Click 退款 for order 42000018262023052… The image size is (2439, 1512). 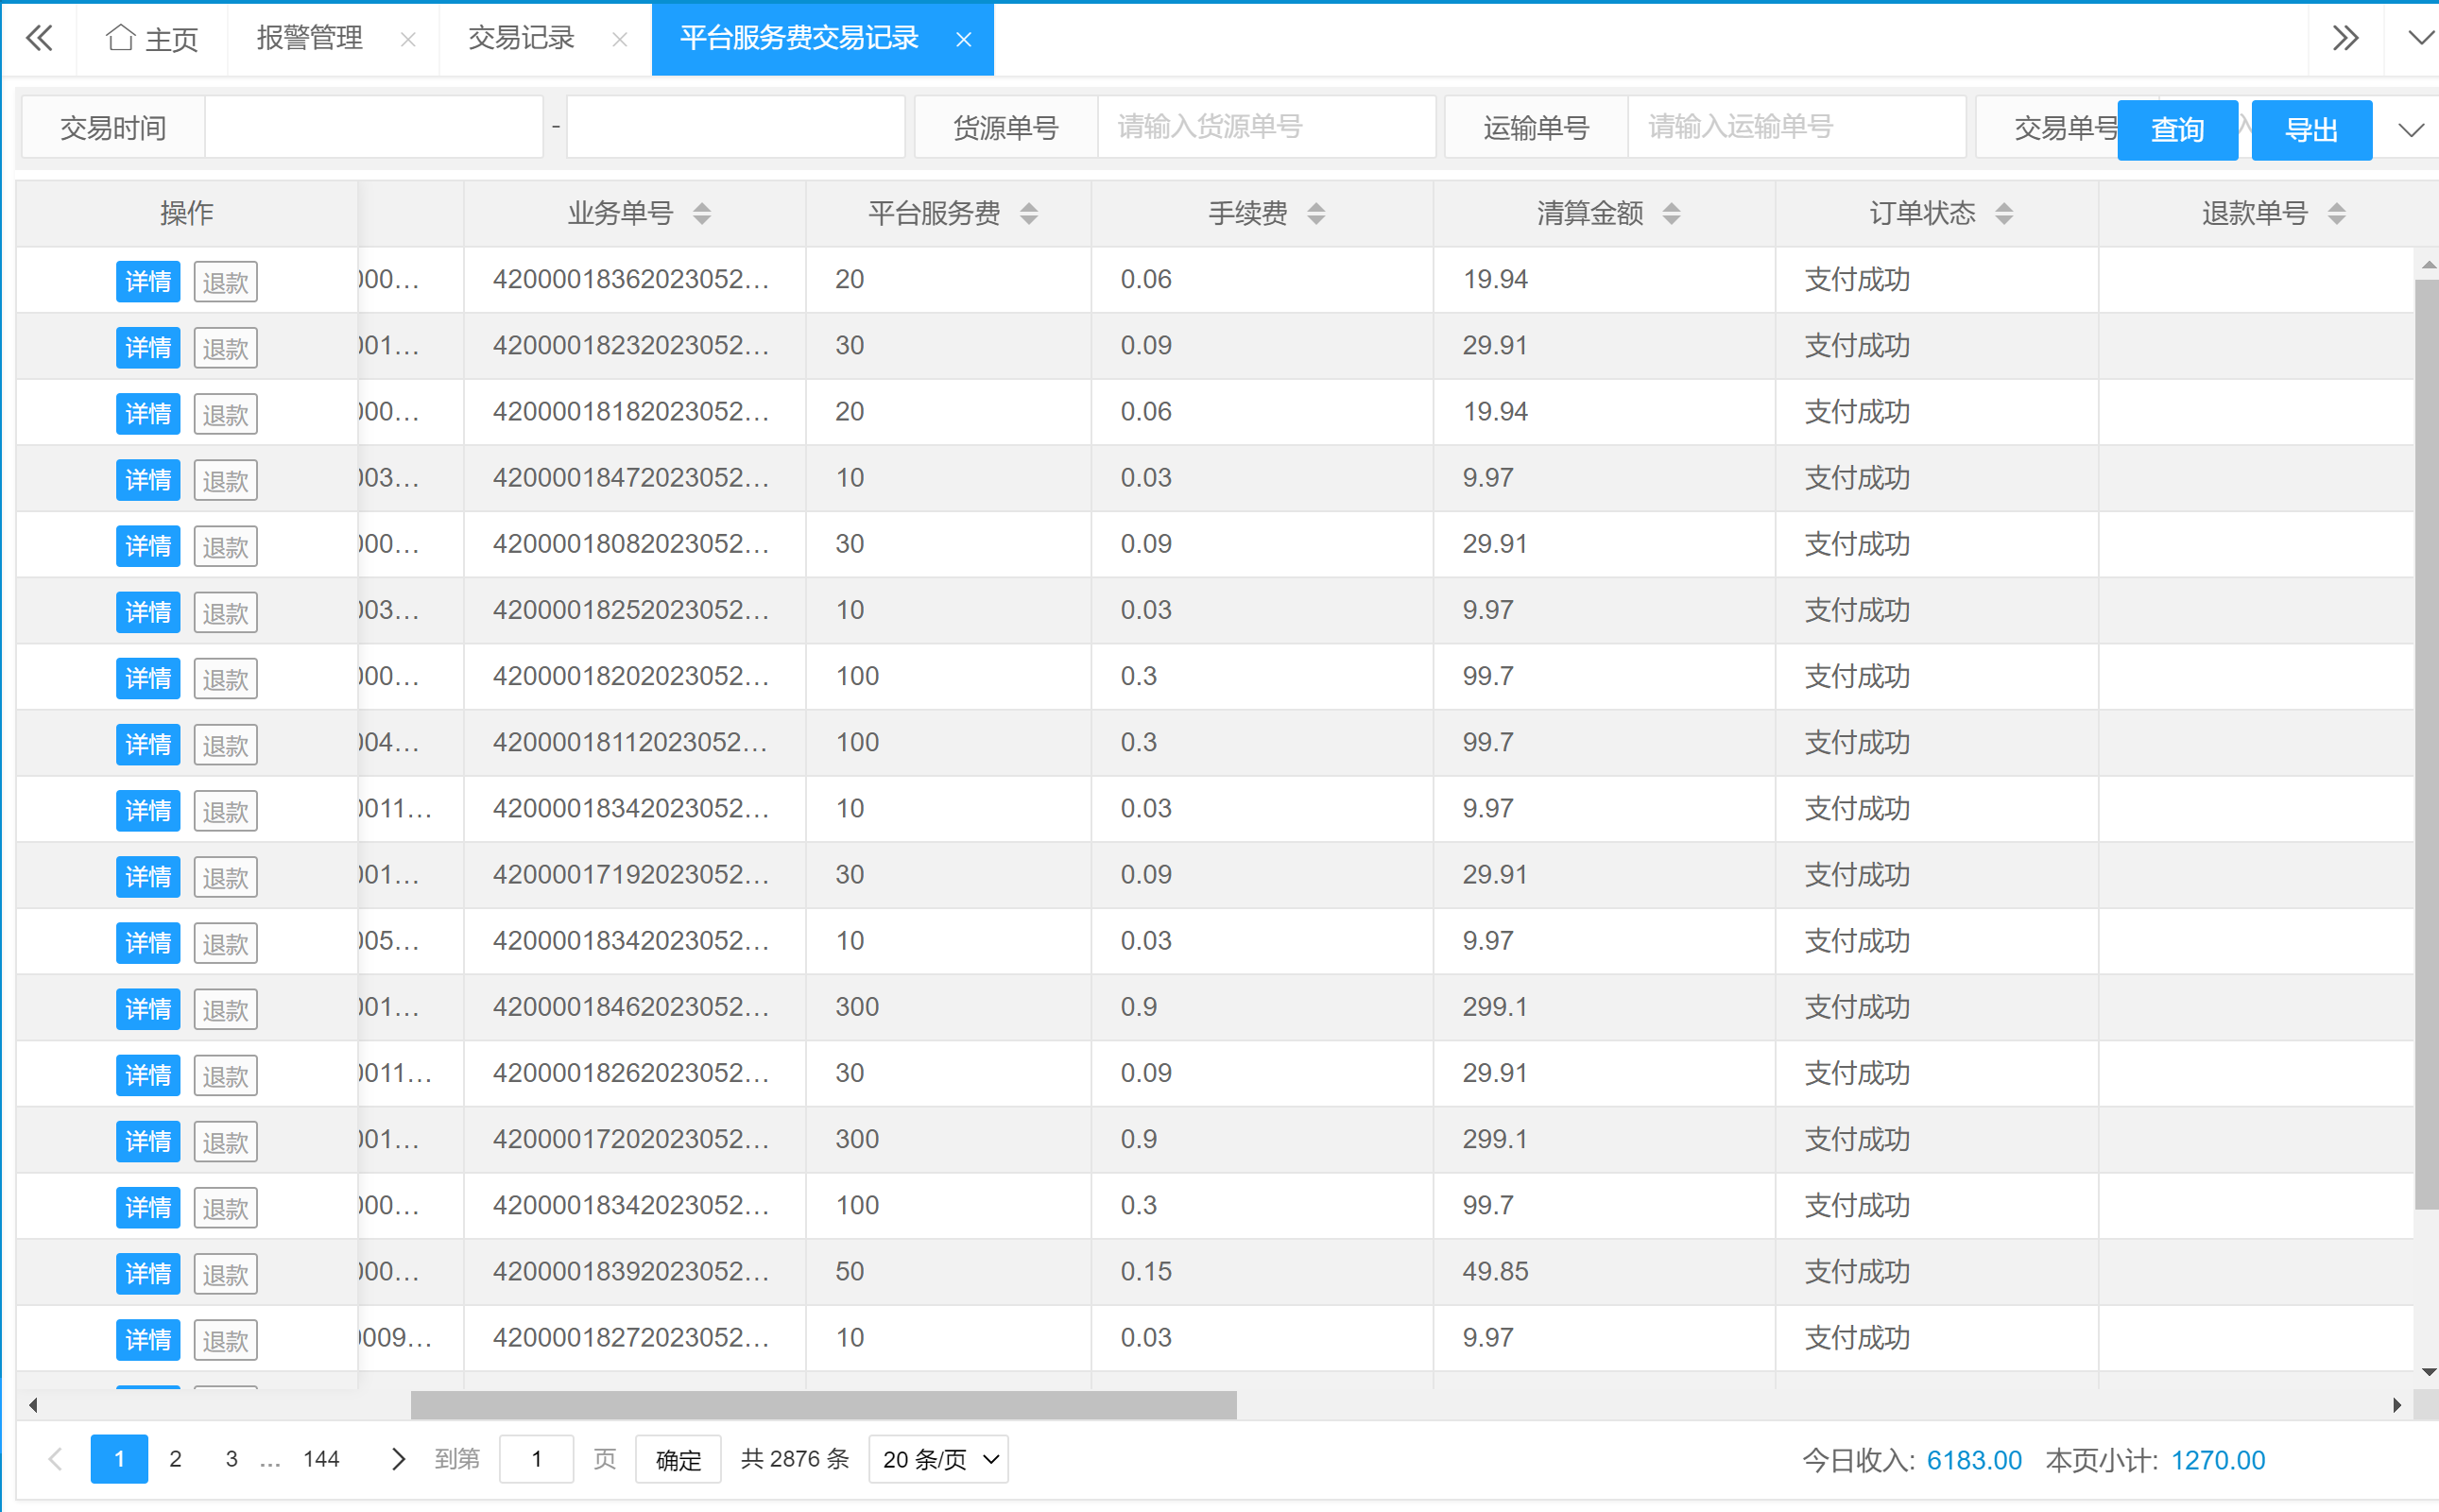coord(225,1076)
